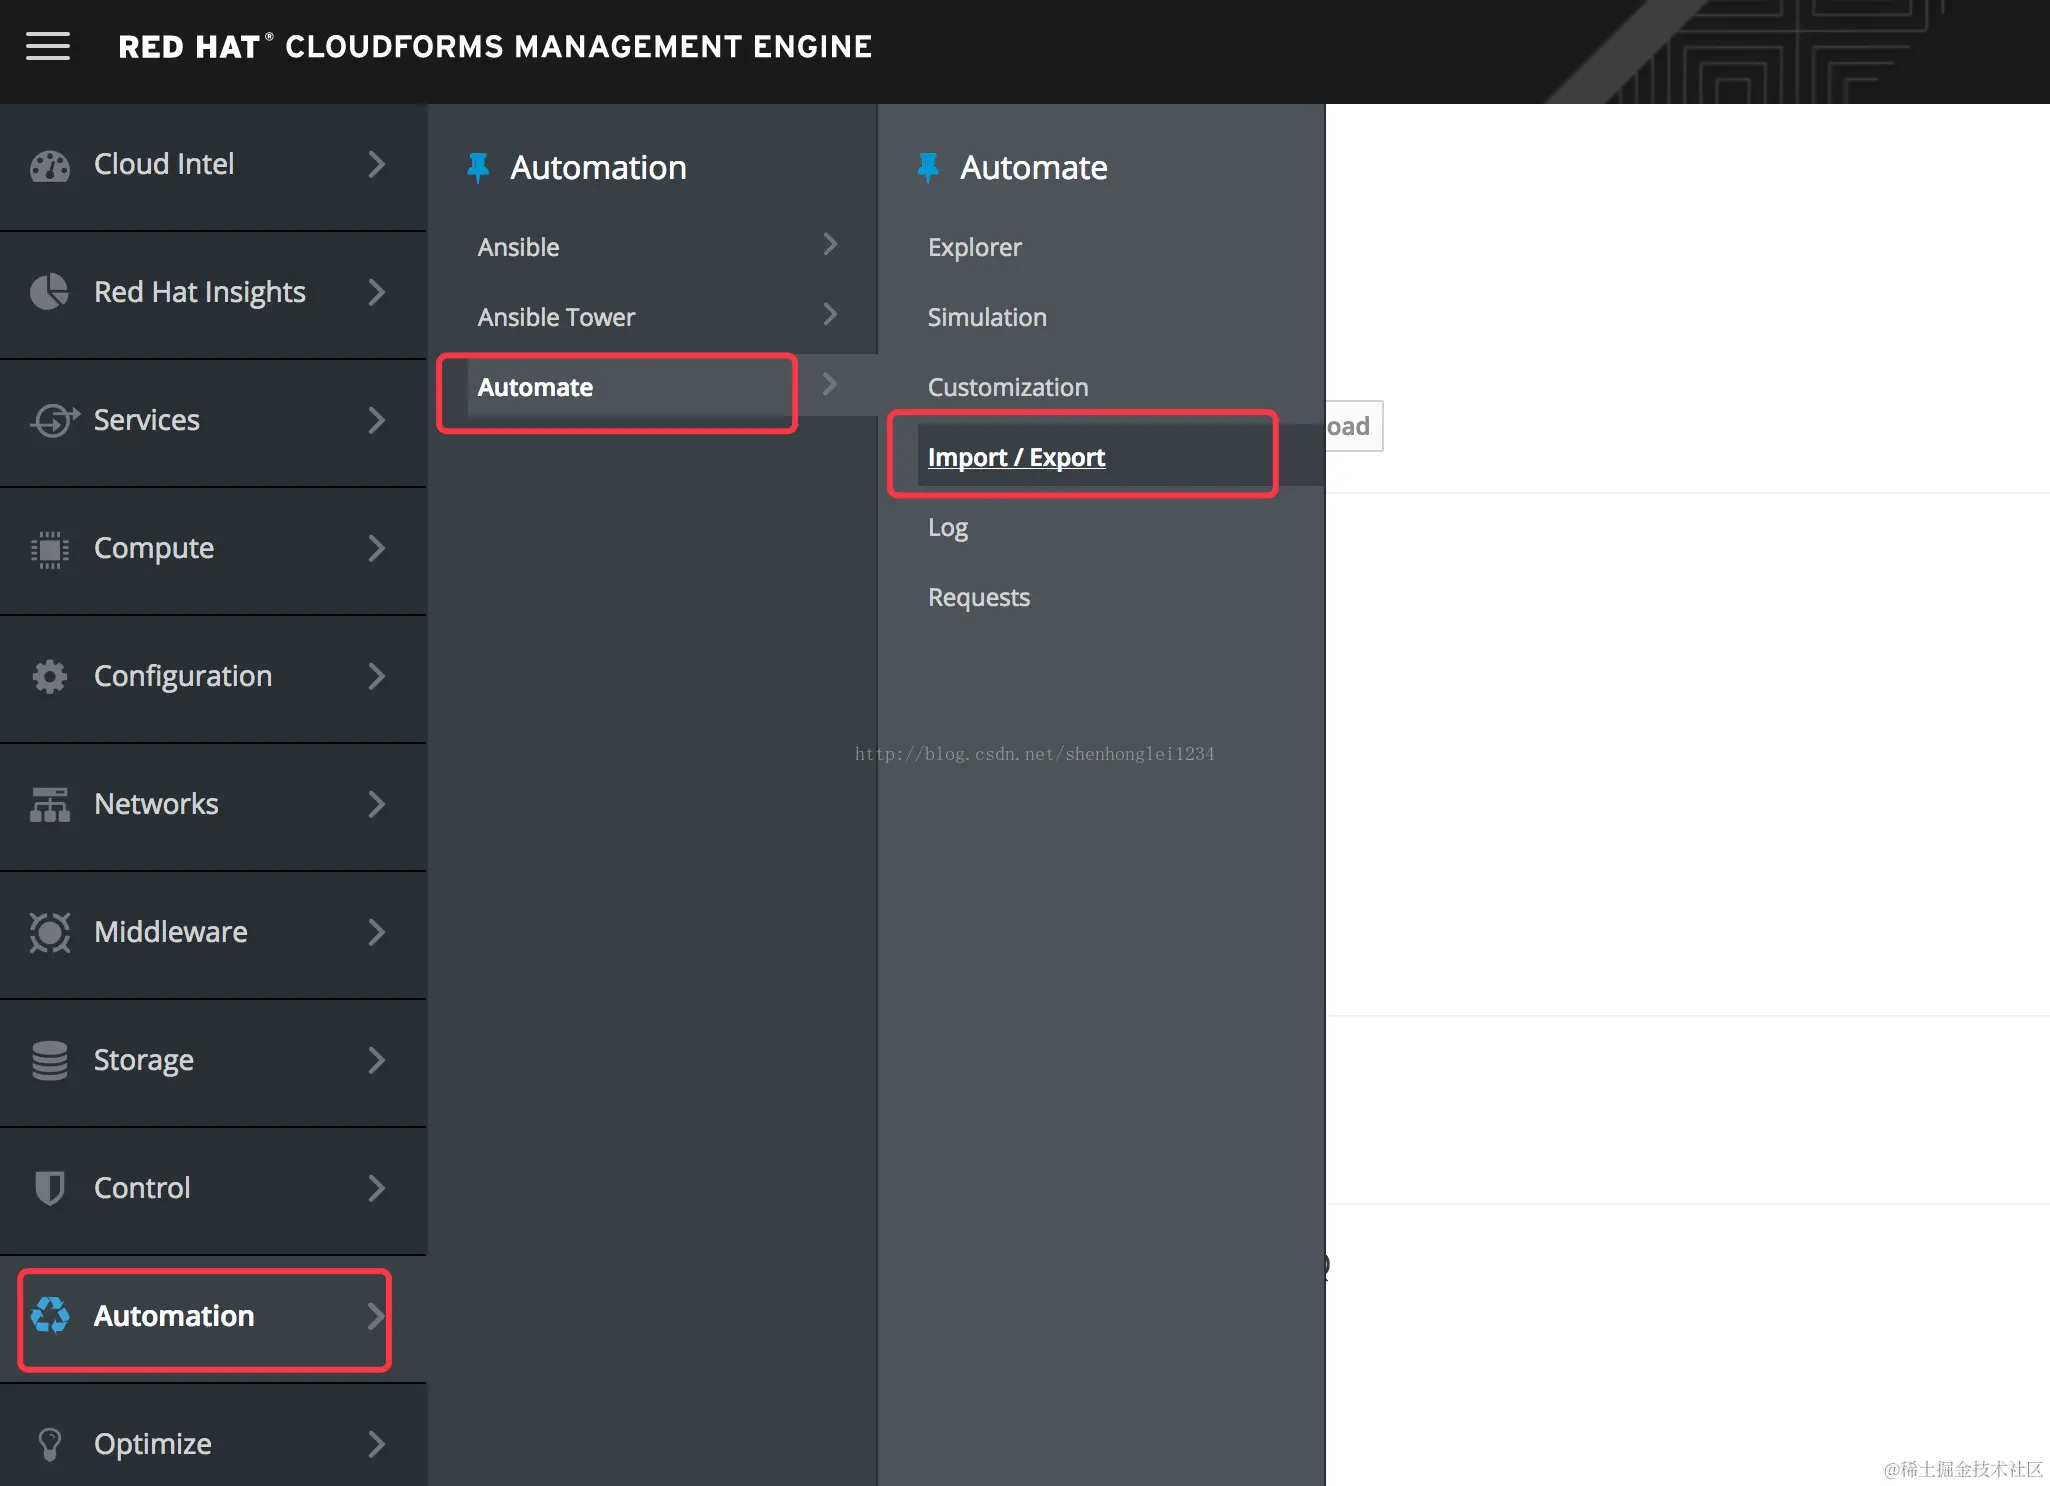This screenshot has width=2050, height=1486.
Task: Expand the Ansible Tower submenu chevron
Action: [x=829, y=315]
